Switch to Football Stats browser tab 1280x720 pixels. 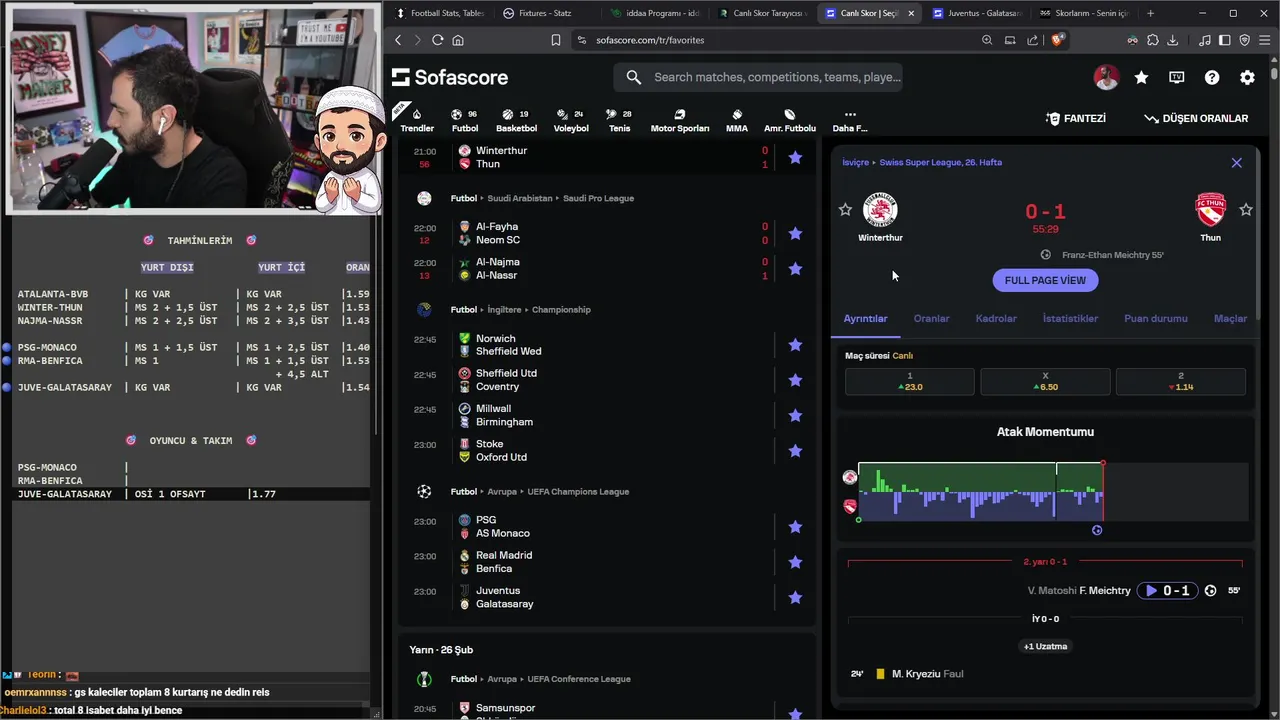(440, 13)
